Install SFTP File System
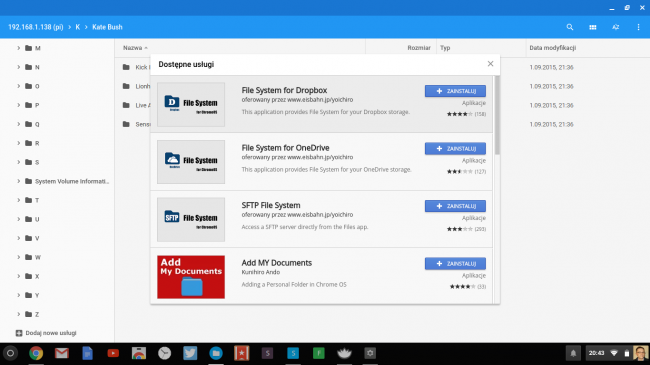Image resolution: width=650 pixels, height=365 pixels. coord(455,206)
